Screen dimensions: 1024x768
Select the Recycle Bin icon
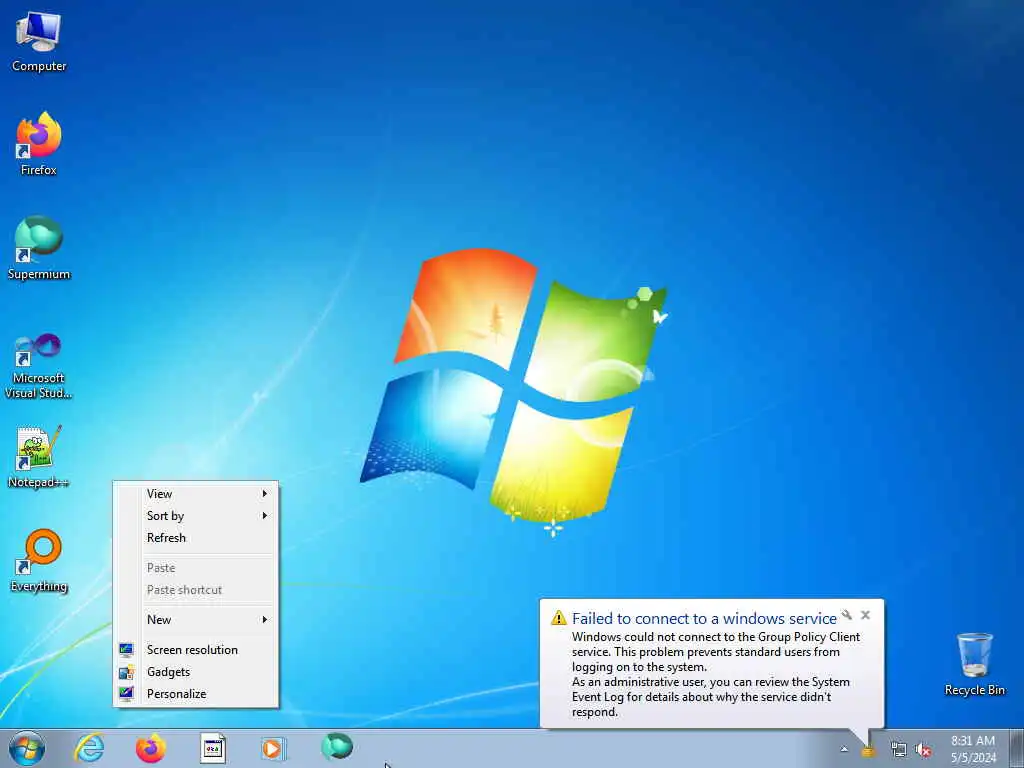(x=974, y=664)
